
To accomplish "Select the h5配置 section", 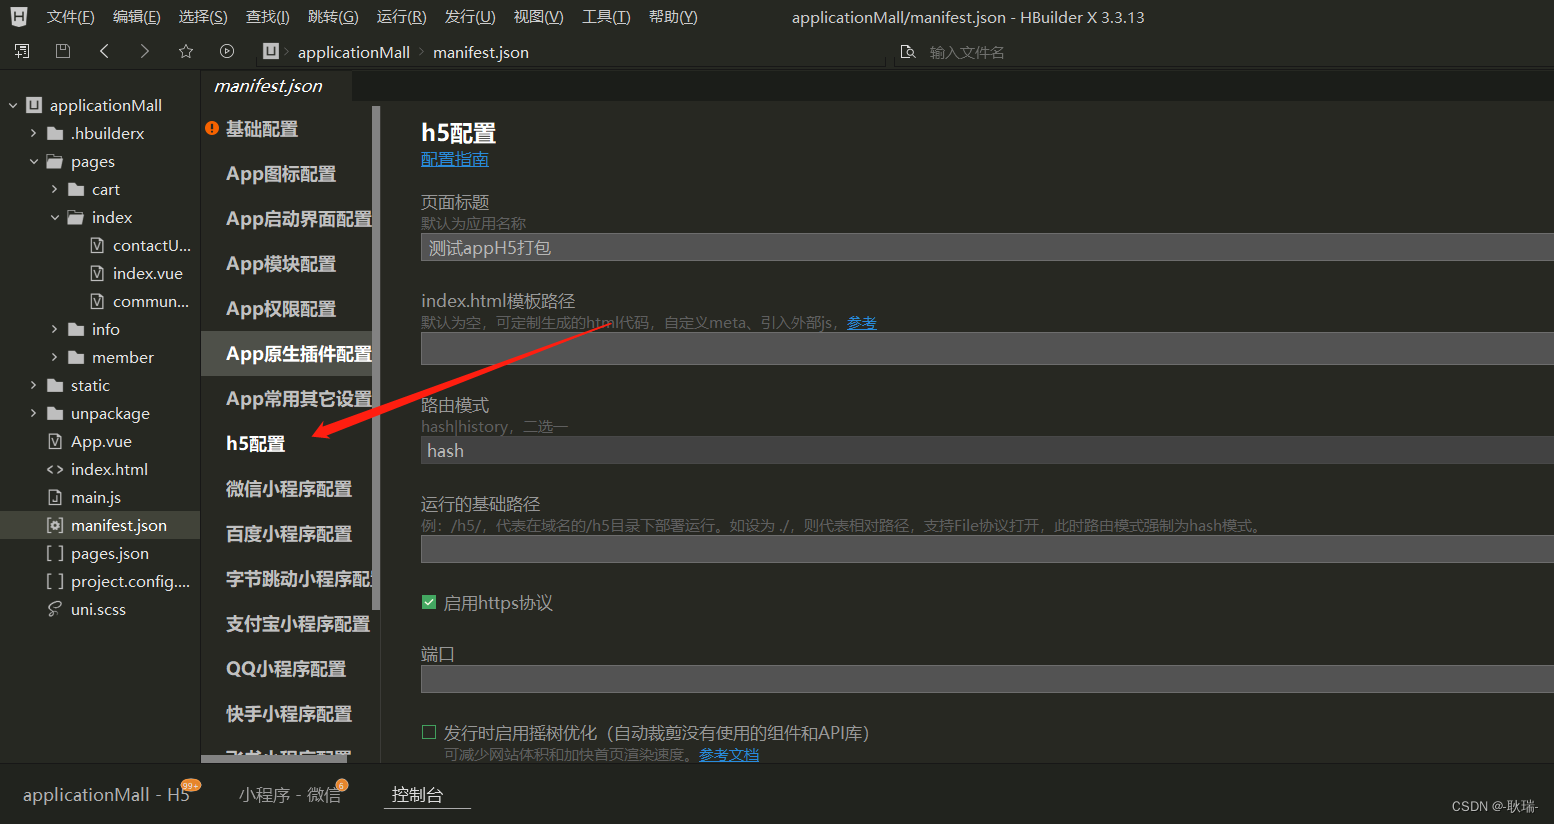I will point(256,444).
